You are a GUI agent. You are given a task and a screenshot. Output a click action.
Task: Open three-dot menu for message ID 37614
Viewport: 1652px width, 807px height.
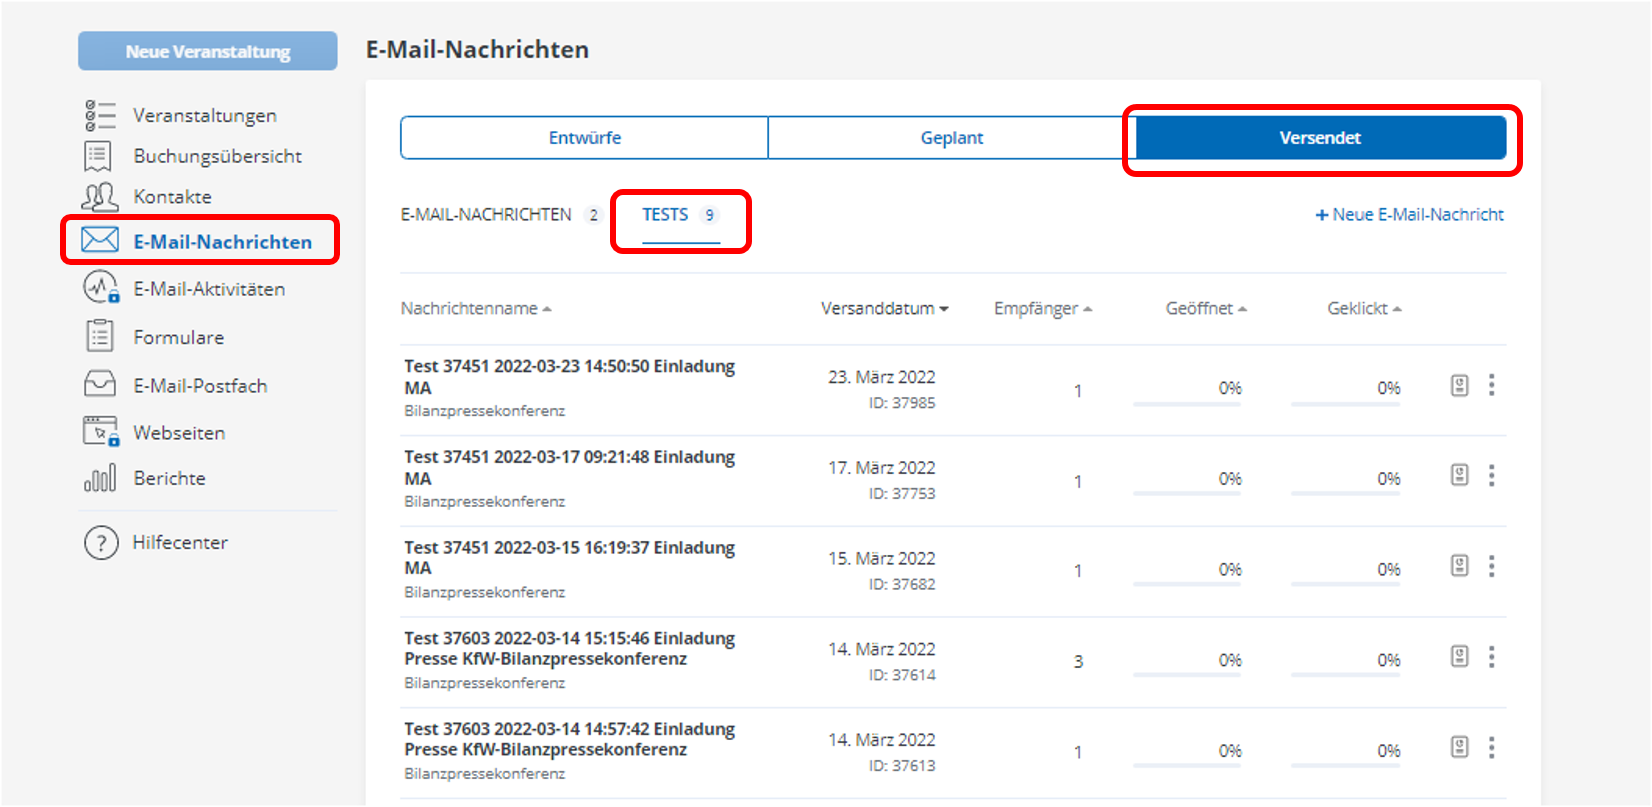(1491, 657)
